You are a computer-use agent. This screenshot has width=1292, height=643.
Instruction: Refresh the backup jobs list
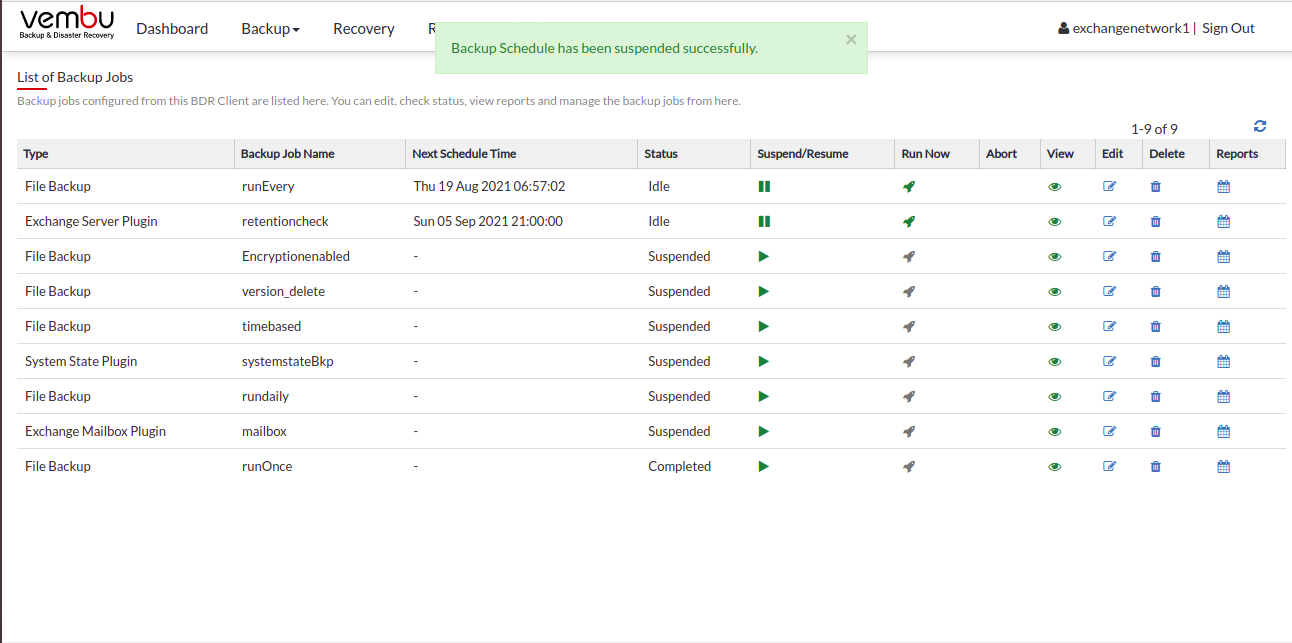[x=1260, y=126]
